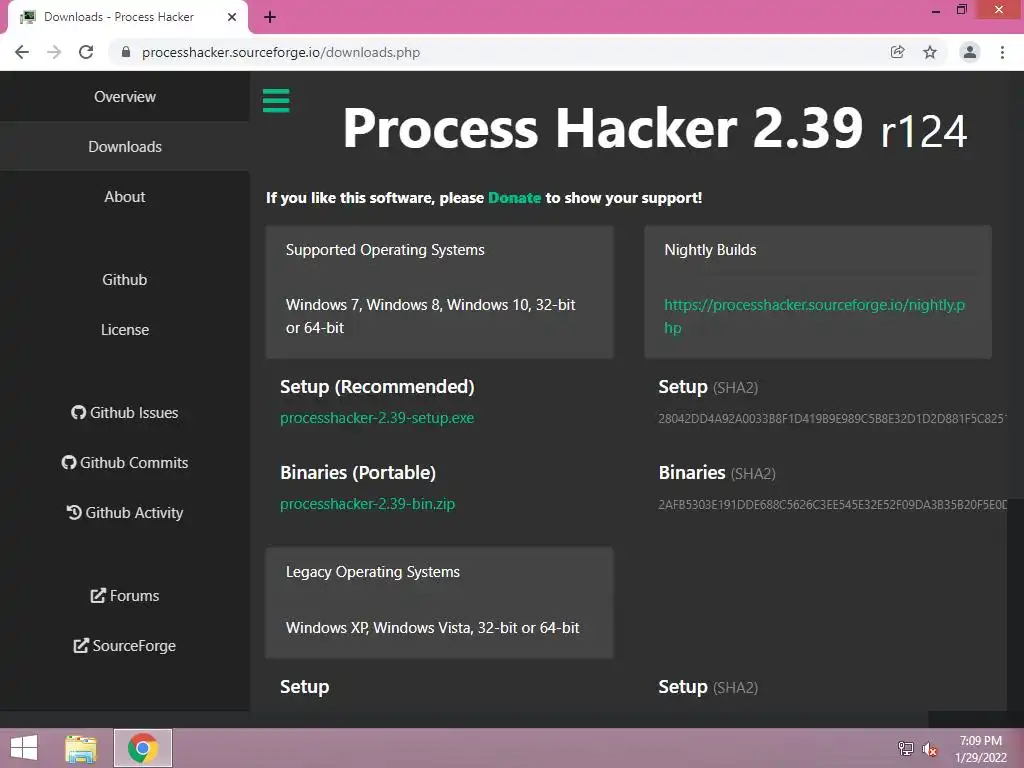This screenshot has height=768, width=1024.
Task: Toggle the green hamburger menu icon
Action: 276,101
